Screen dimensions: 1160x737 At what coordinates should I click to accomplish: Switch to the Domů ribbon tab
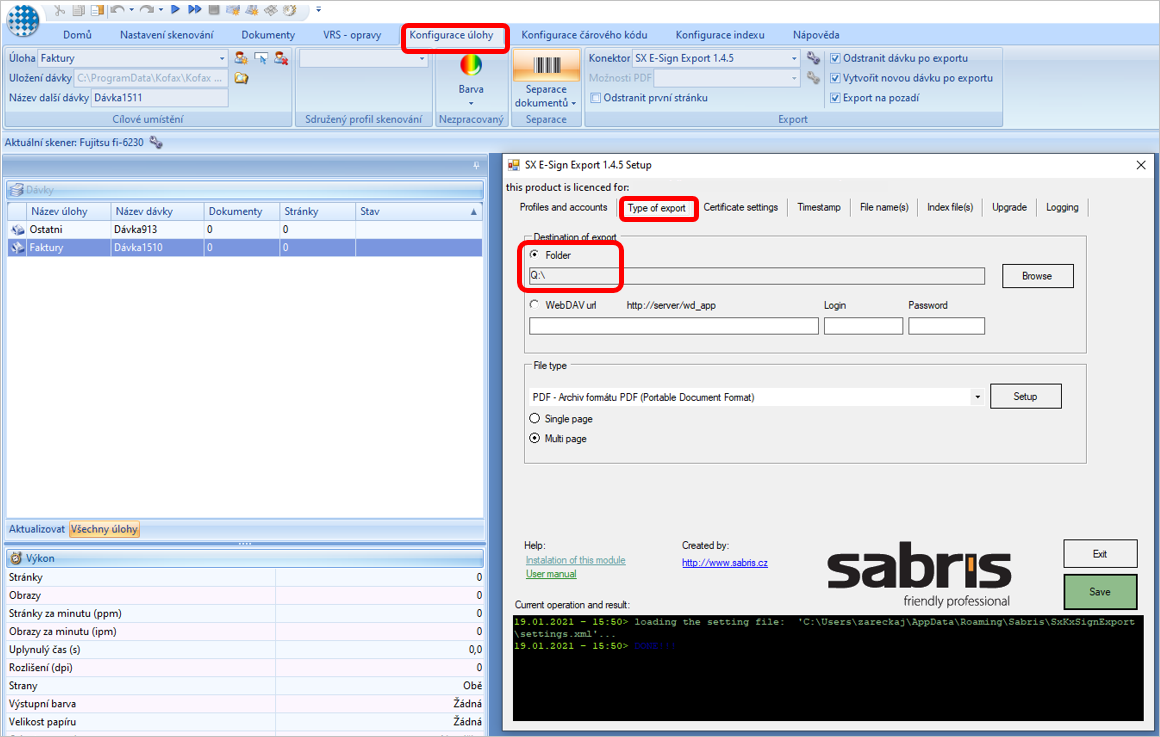(78, 35)
